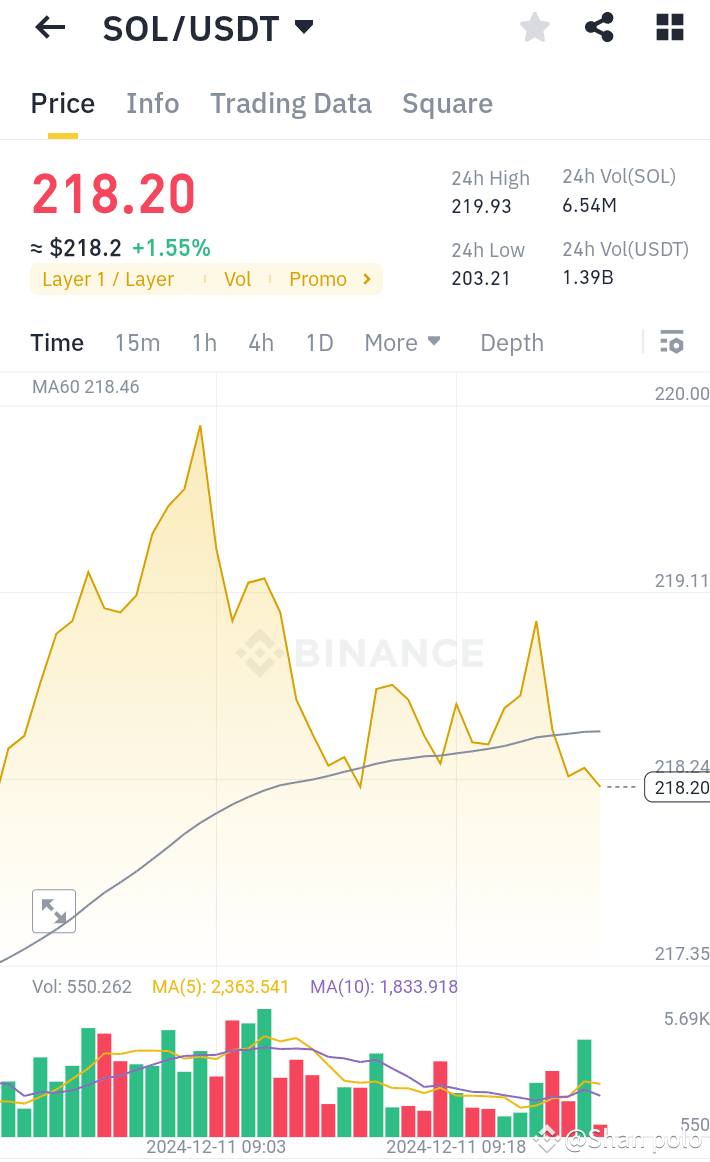Switch to the Trading Data tab
This screenshot has width=710, height=1162.
click(290, 103)
